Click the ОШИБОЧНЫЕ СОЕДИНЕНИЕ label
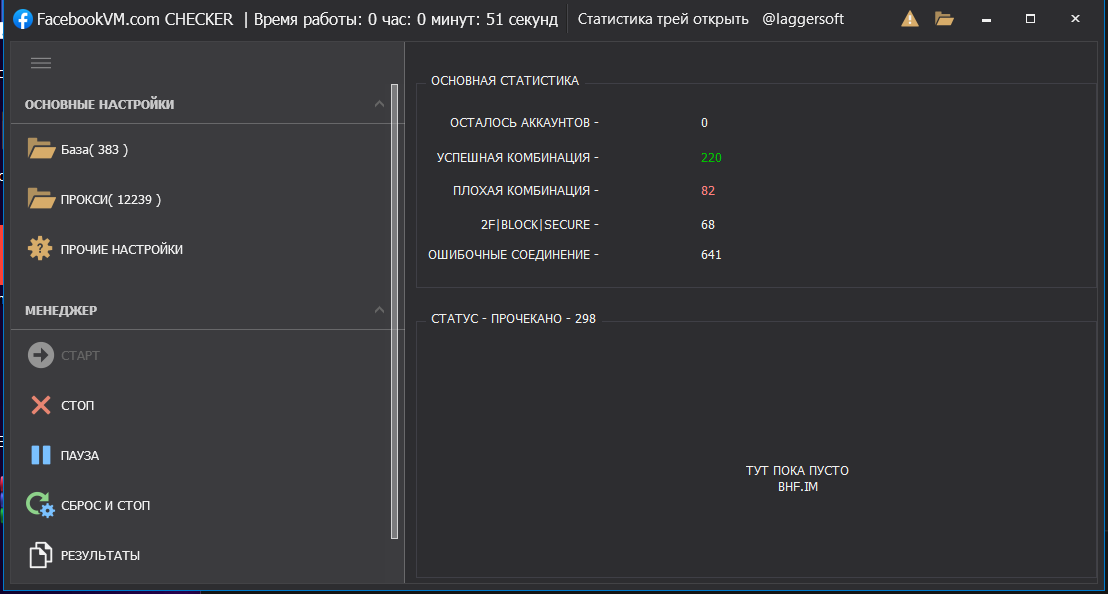Screen dimensions: 1108x594 [x=513, y=255]
